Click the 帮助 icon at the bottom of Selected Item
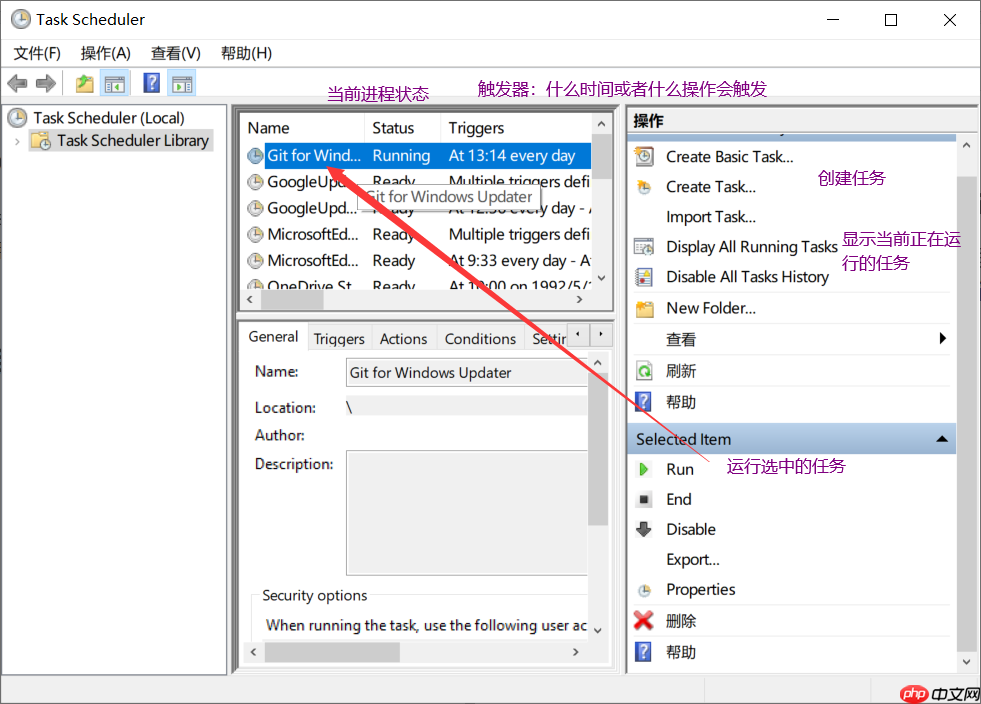This screenshot has width=981, height=704. click(643, 652)
